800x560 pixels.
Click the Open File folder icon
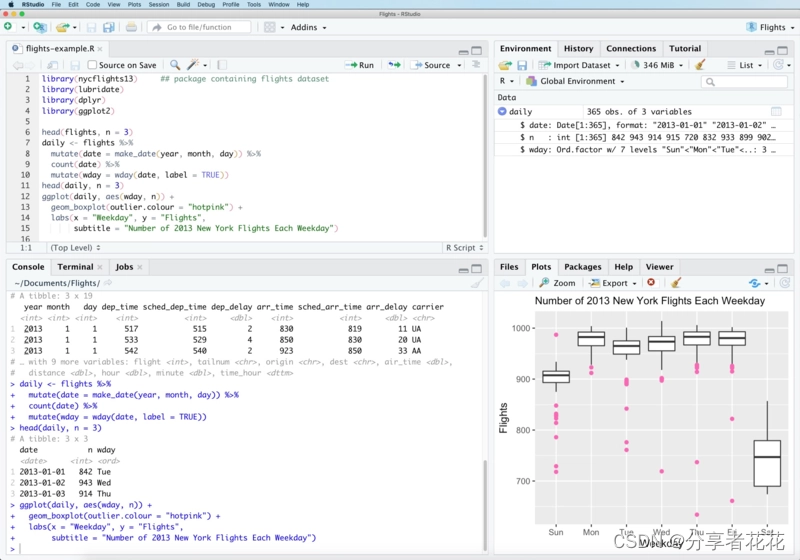pyautogui.click(x=62, y=27)
